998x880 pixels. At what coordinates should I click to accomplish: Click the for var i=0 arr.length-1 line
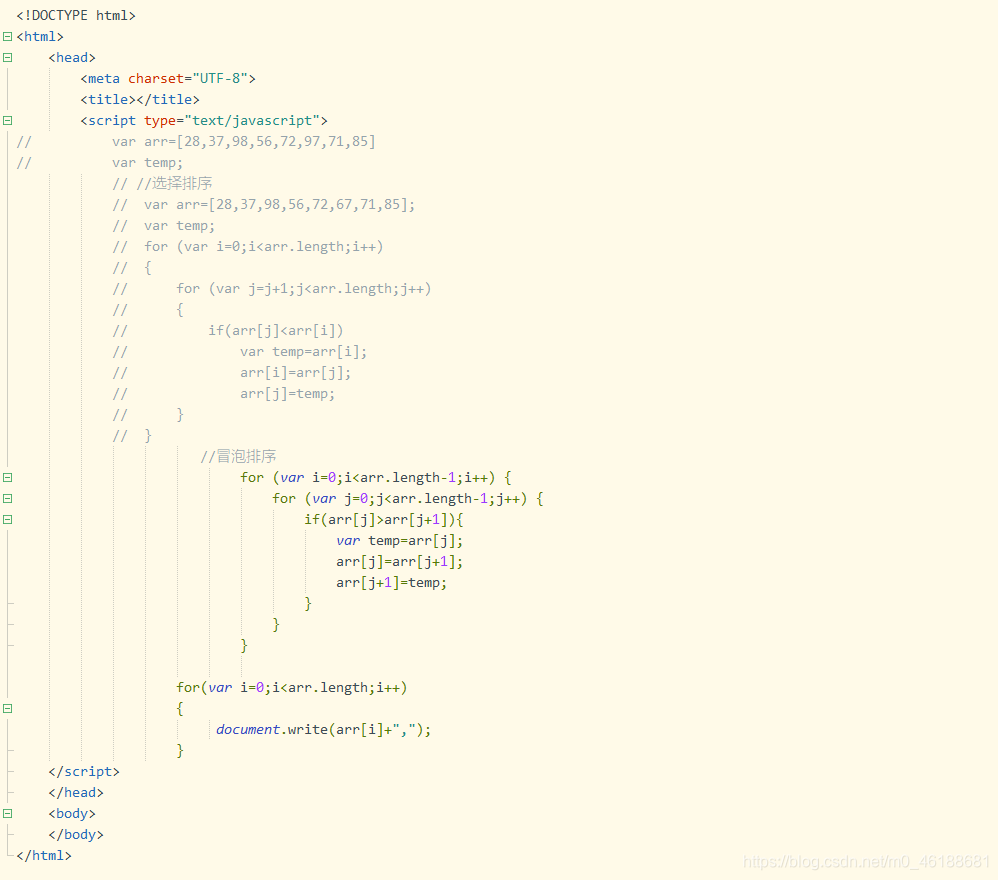coord(376,477)
